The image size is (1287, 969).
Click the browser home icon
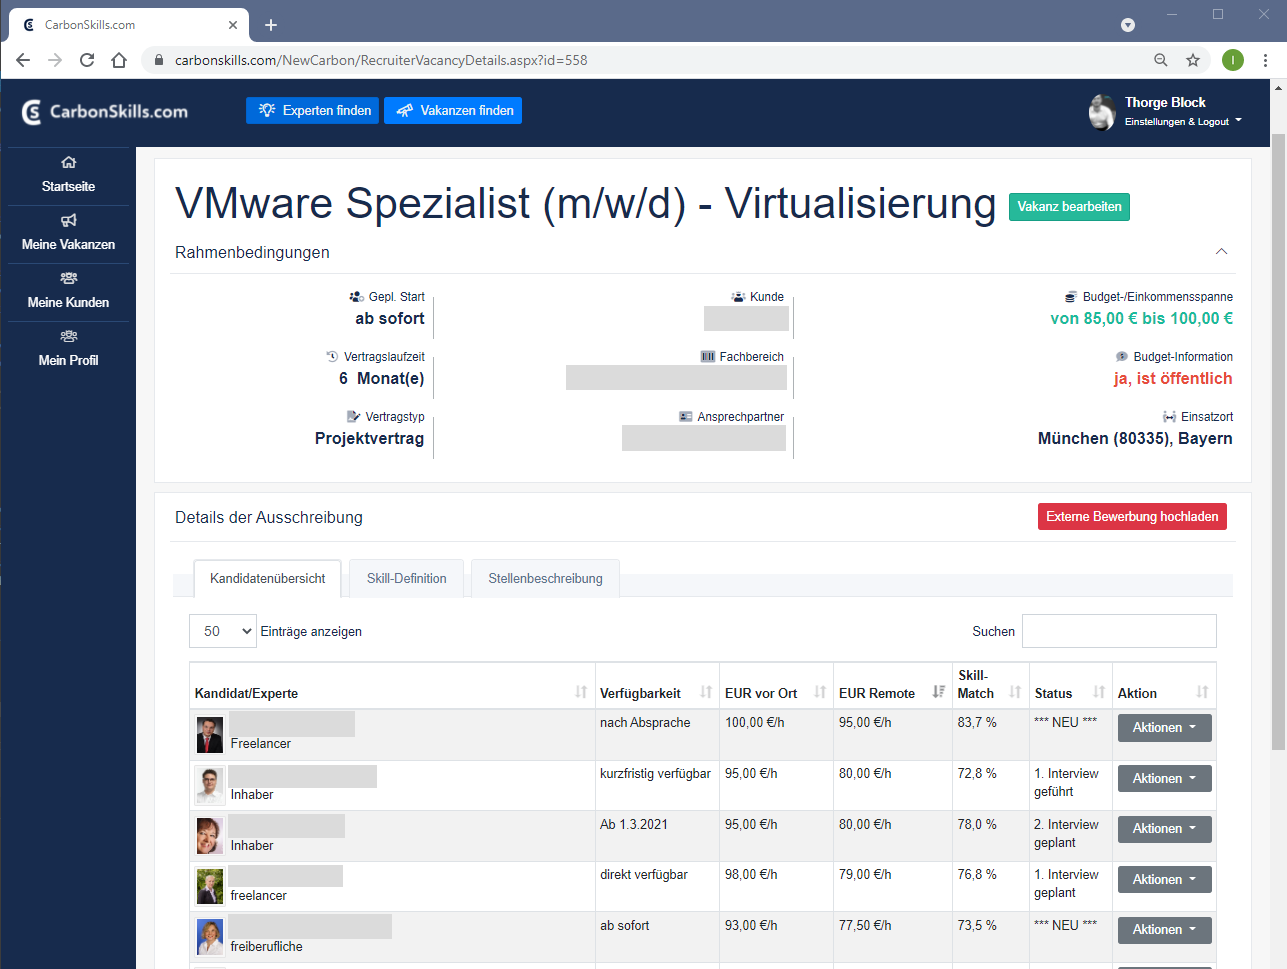click(119, 60)
